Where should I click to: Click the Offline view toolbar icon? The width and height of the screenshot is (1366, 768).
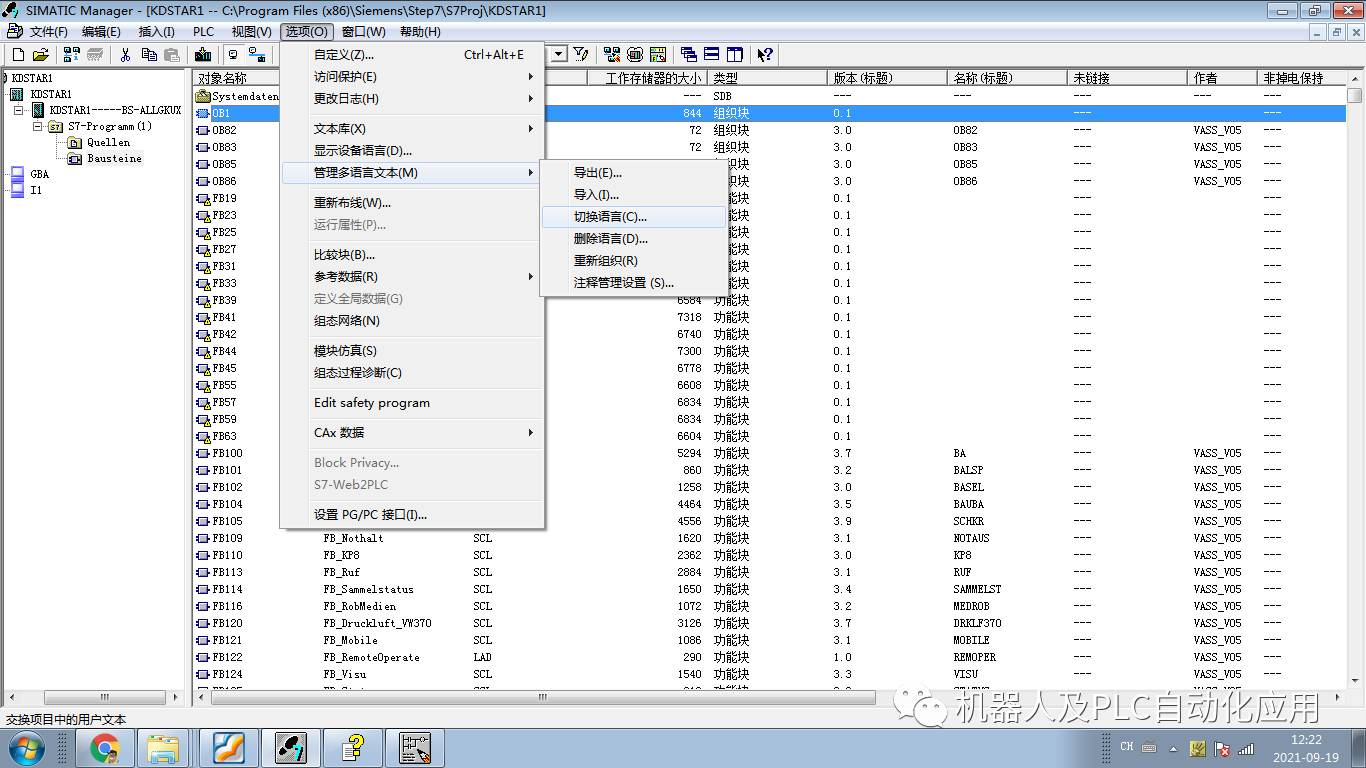click(x=234, y=55)
